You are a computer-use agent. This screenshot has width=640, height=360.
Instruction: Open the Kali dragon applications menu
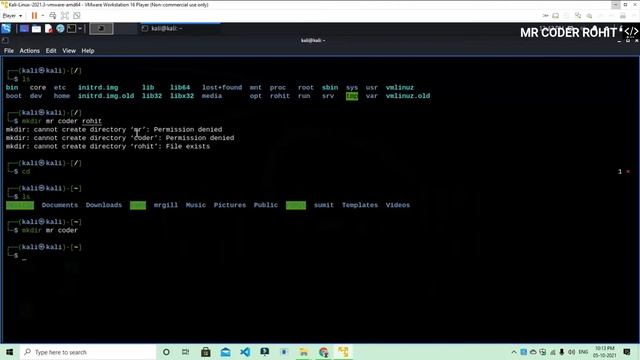(x=6, y=29)
